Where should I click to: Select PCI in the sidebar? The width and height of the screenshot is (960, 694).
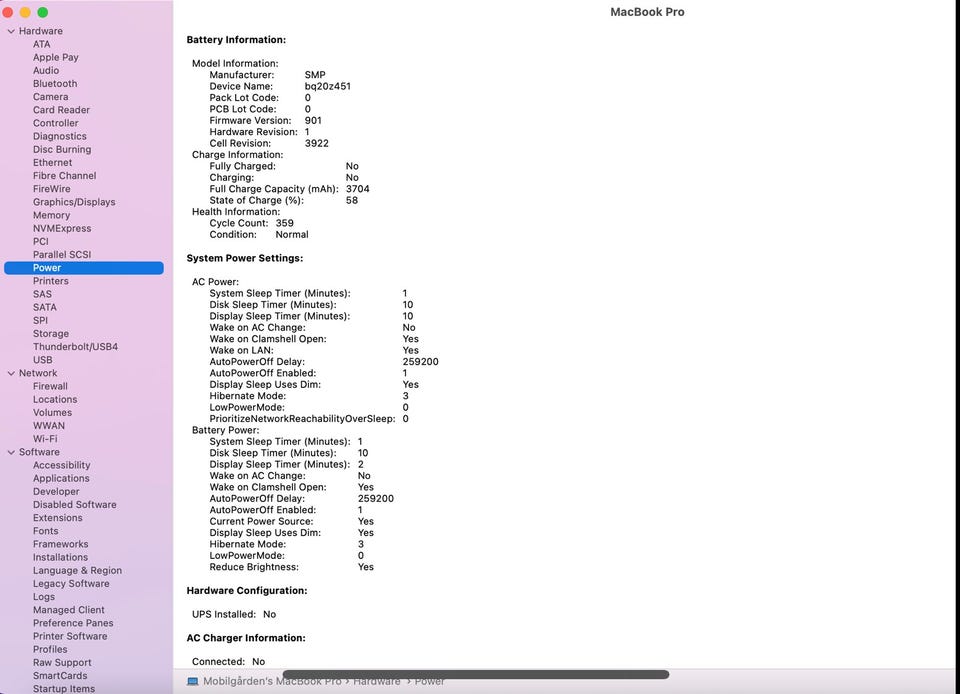[x=40, y=242]
